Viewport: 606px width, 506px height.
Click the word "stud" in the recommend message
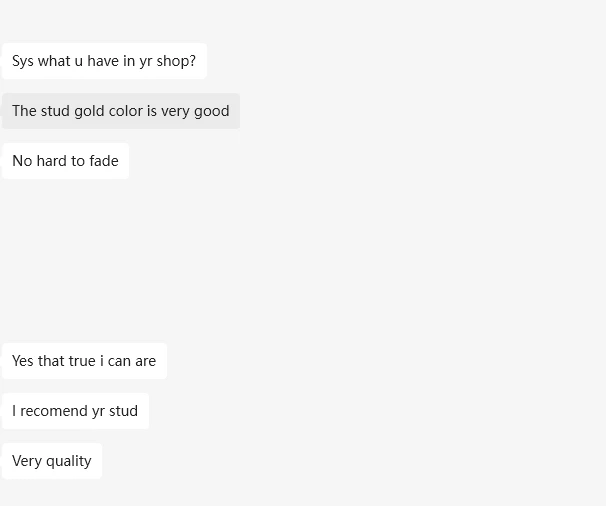[x=124, y=411]
